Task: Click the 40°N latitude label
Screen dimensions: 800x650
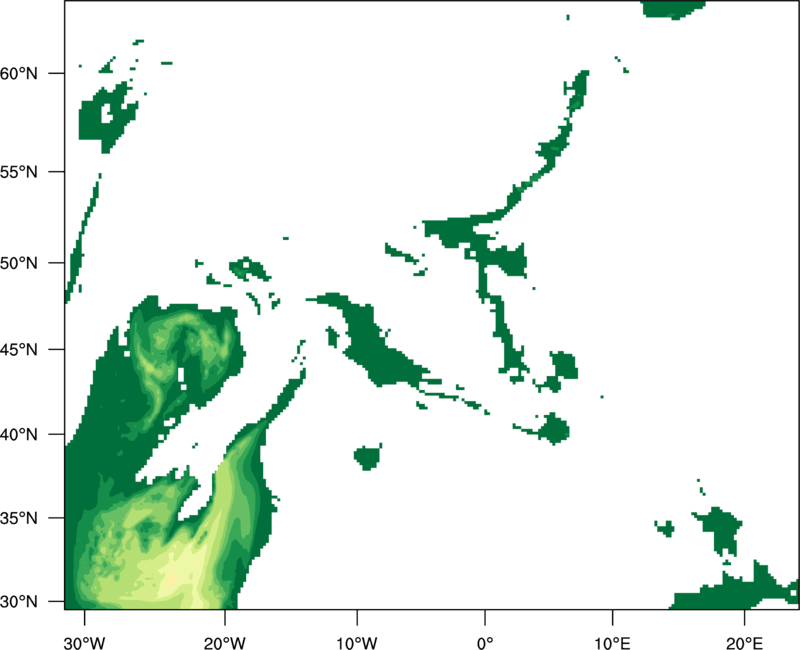Action: [19, 434]
